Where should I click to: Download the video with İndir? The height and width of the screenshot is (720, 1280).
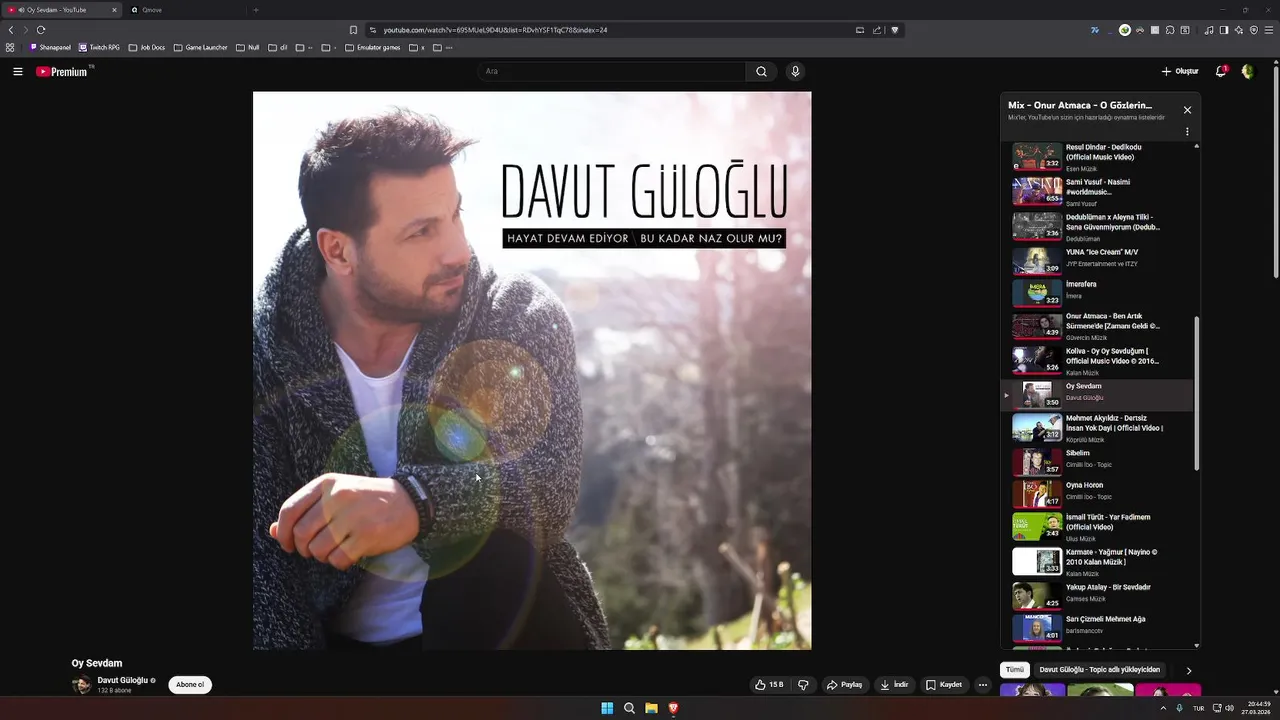[x=894, y=685]
